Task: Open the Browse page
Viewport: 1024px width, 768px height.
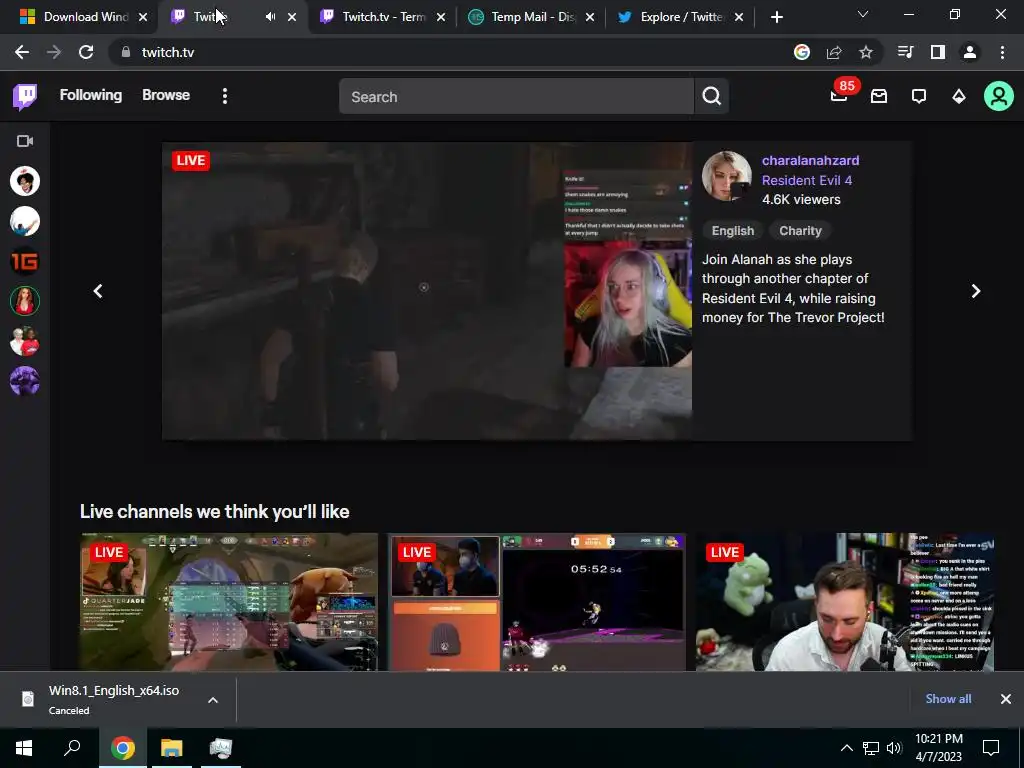Action: tap(166, 95)
